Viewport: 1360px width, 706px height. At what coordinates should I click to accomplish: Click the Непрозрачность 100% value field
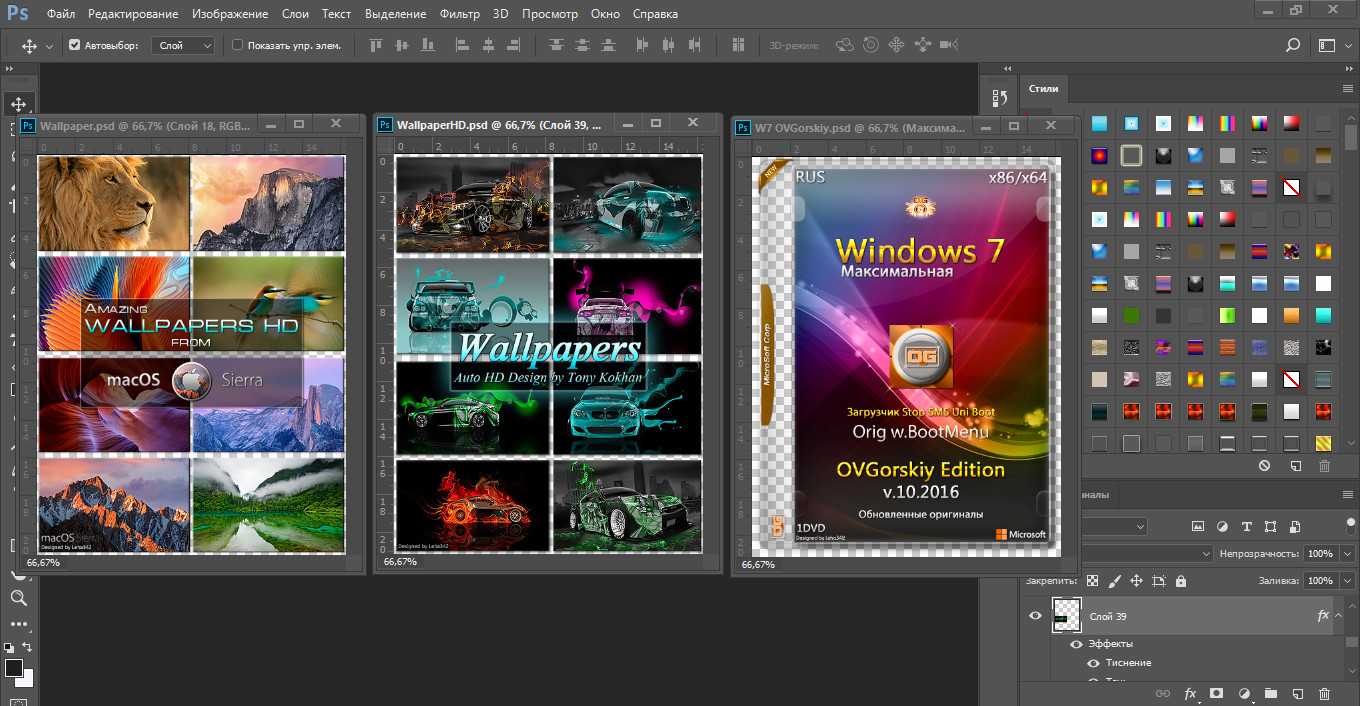[x=1320, y=554]
